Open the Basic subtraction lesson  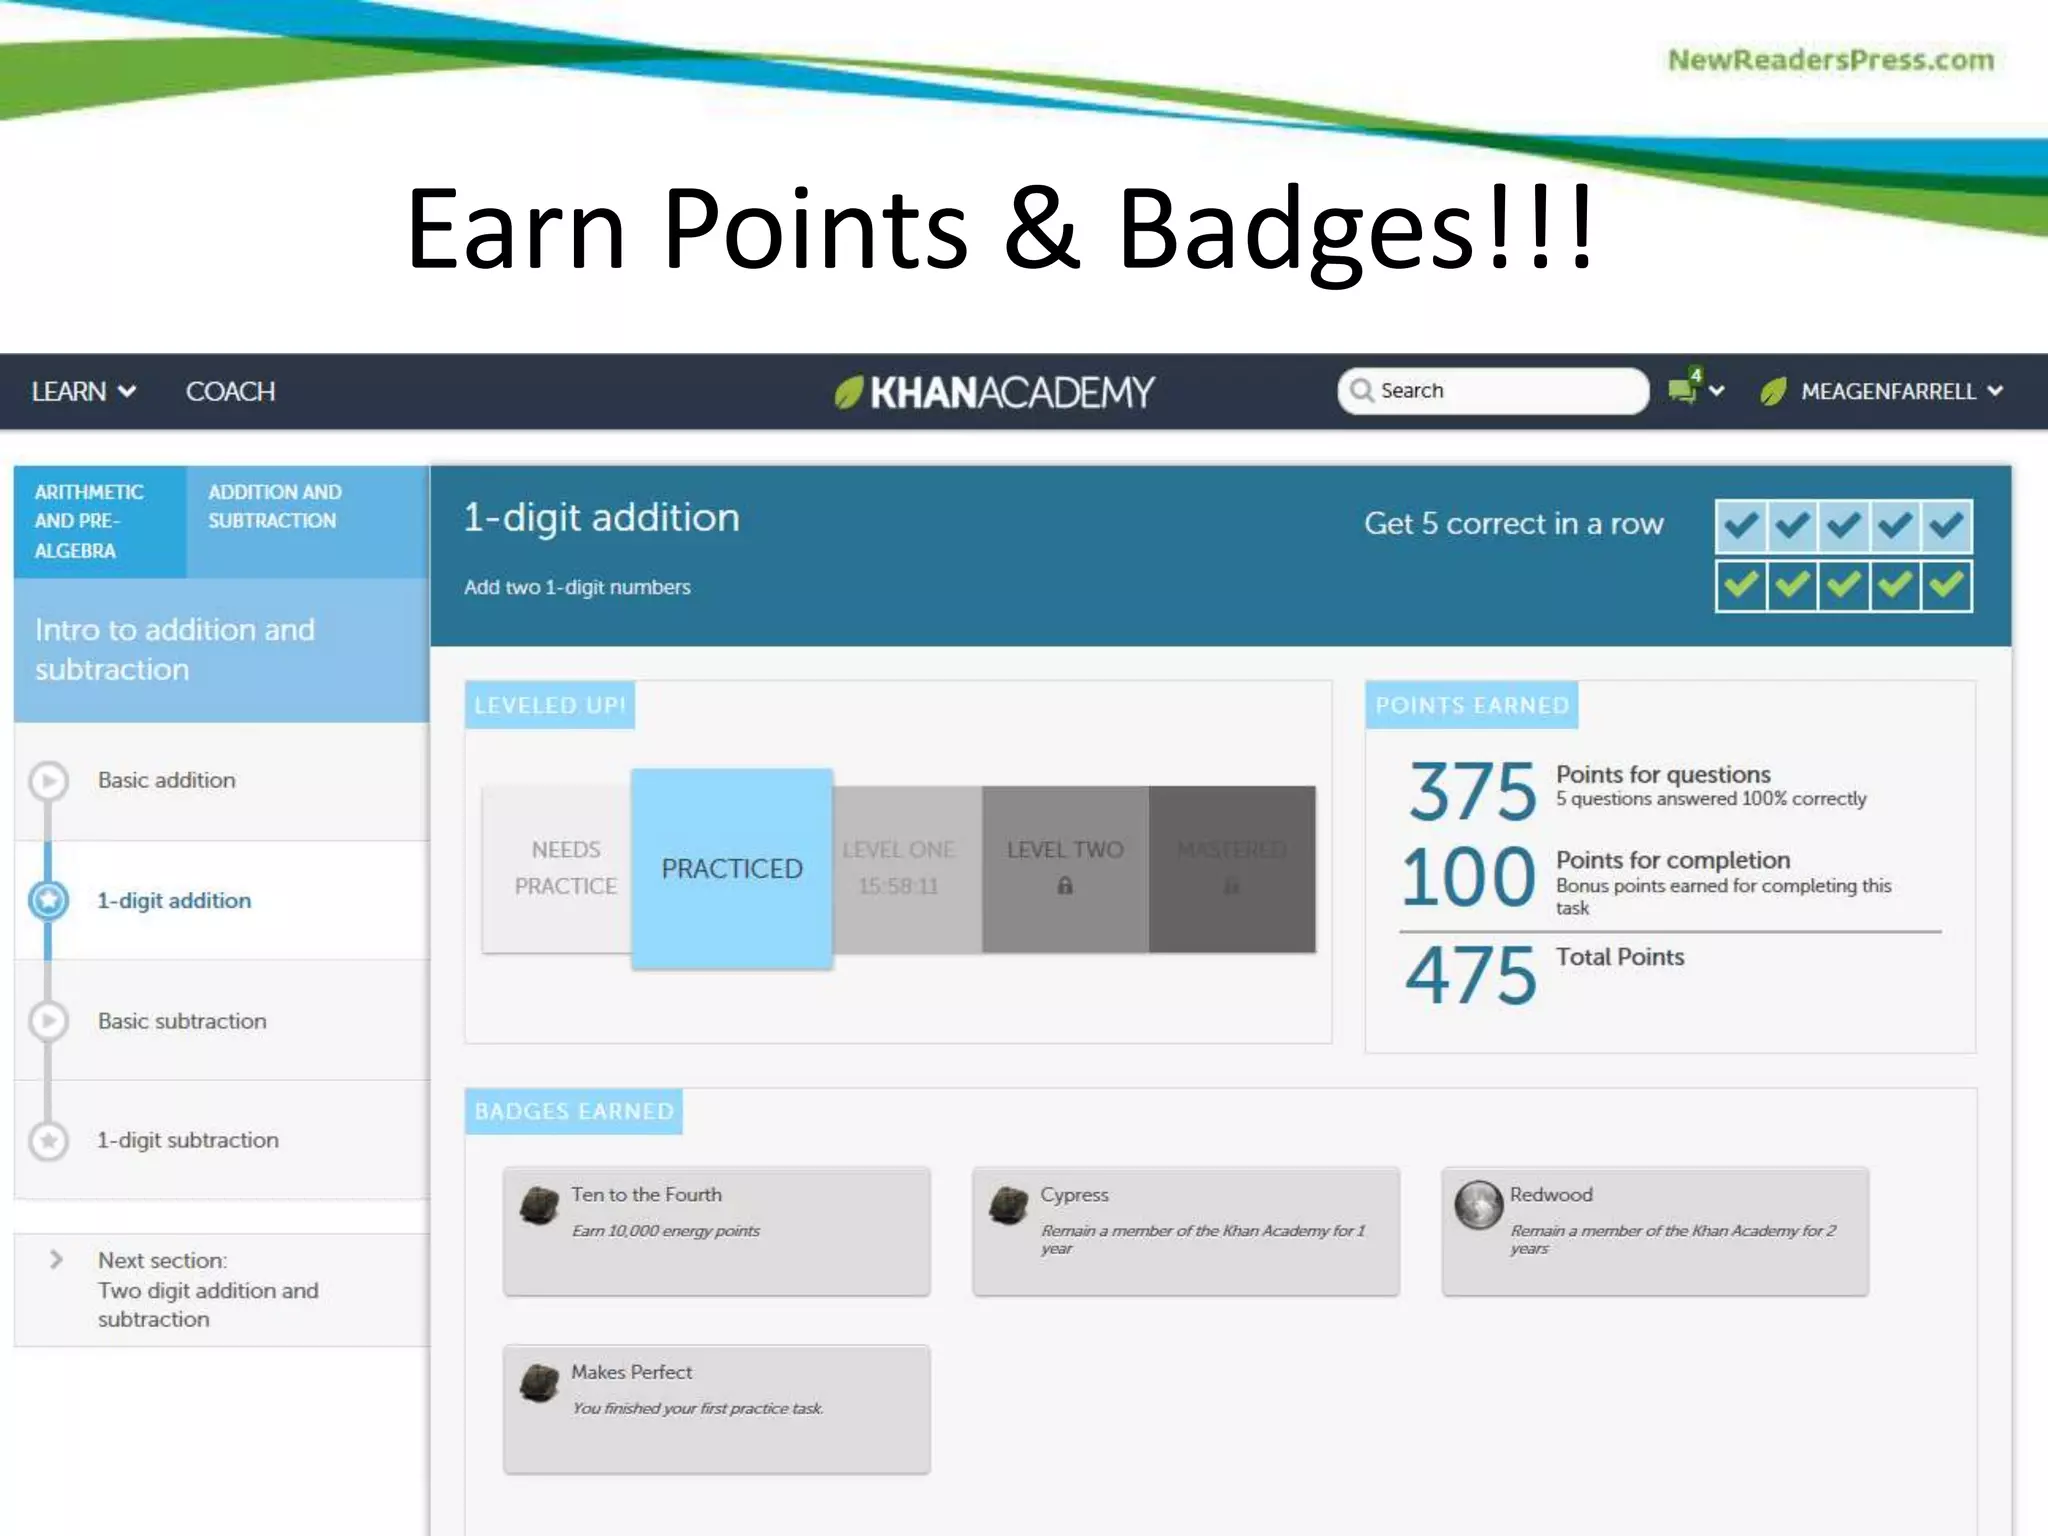(222, 1021)
